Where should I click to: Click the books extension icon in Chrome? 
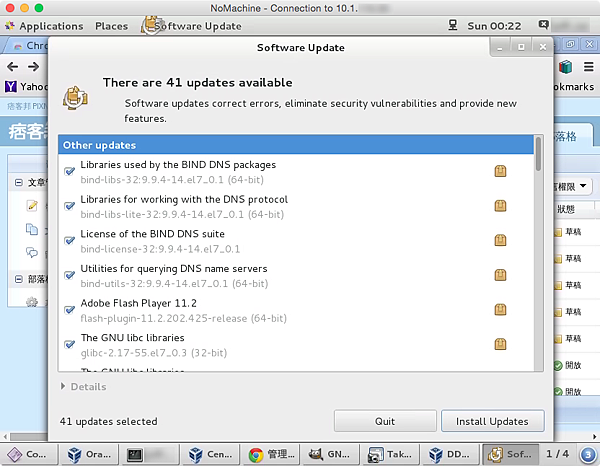pyautogui.click(x=565, y=67)
